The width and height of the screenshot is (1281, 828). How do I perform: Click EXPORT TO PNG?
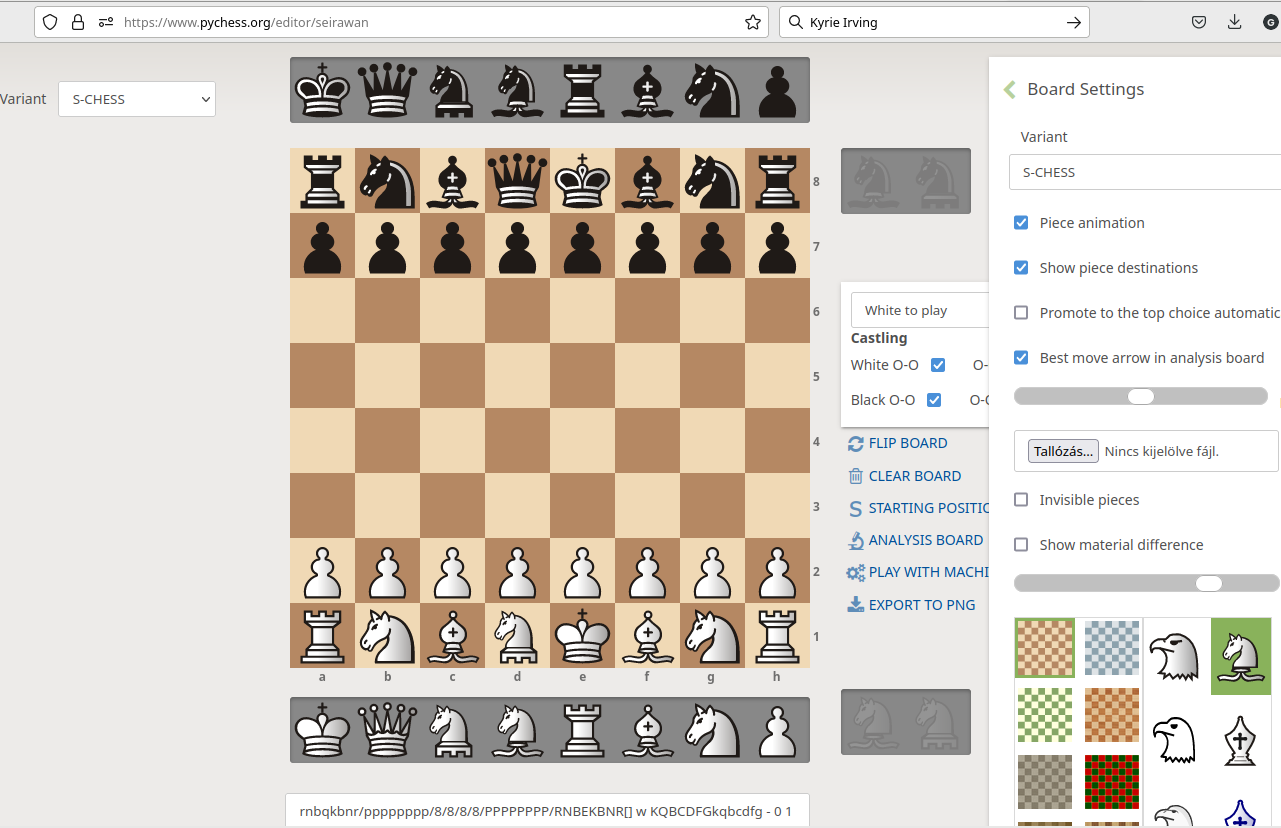[x=911, y=605]
